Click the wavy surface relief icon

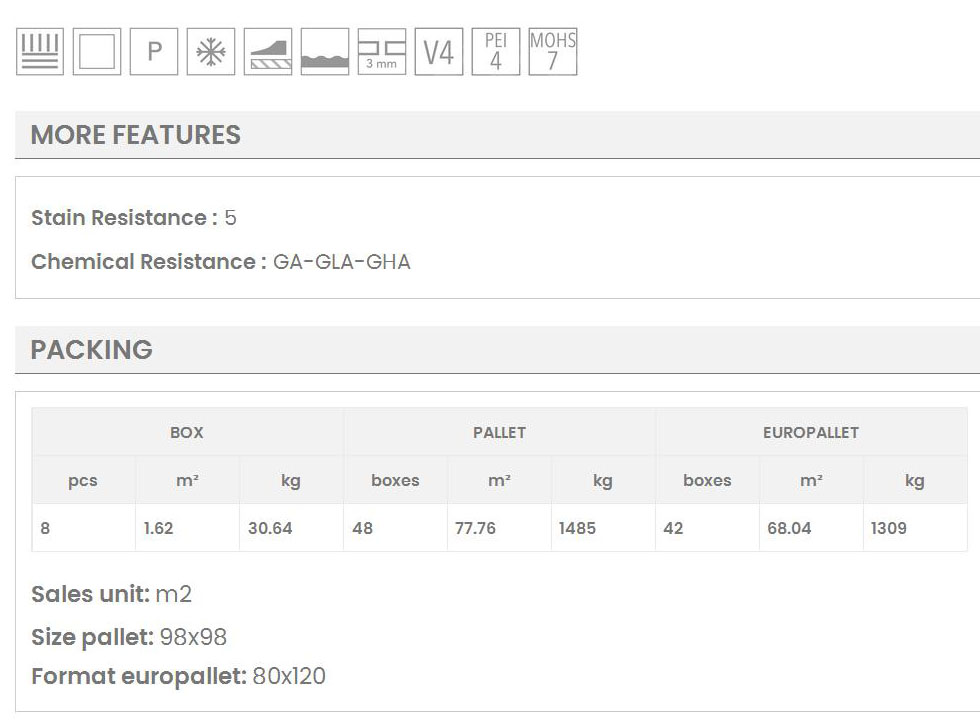click(x=325, y=52)
